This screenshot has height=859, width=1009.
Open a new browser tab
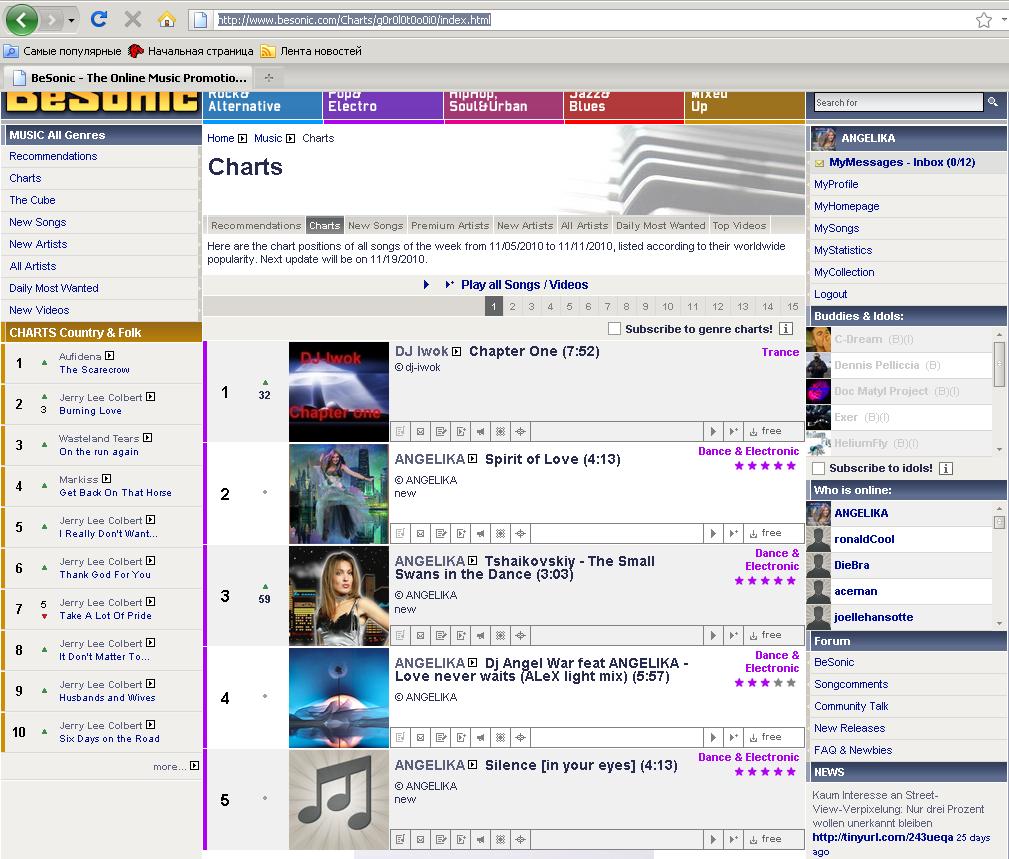click(x=269, y=78)
